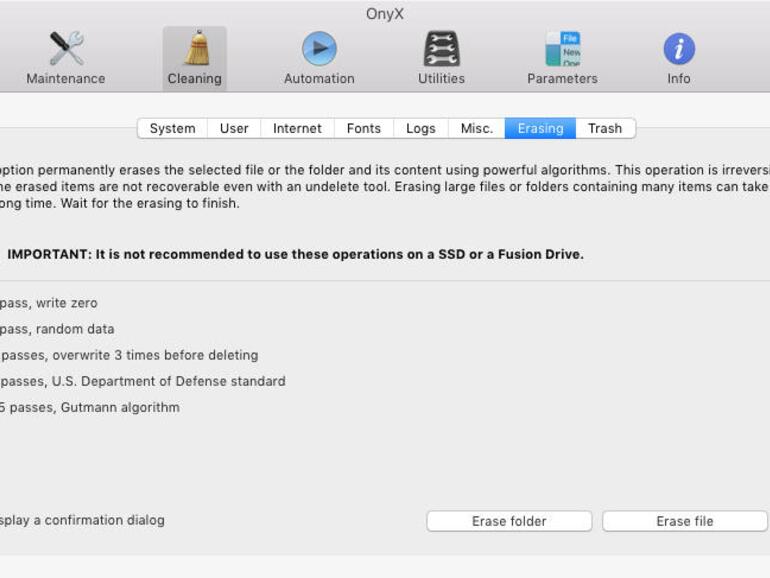
Task: Click the Erase file button
Action: (x=685, y=521)
